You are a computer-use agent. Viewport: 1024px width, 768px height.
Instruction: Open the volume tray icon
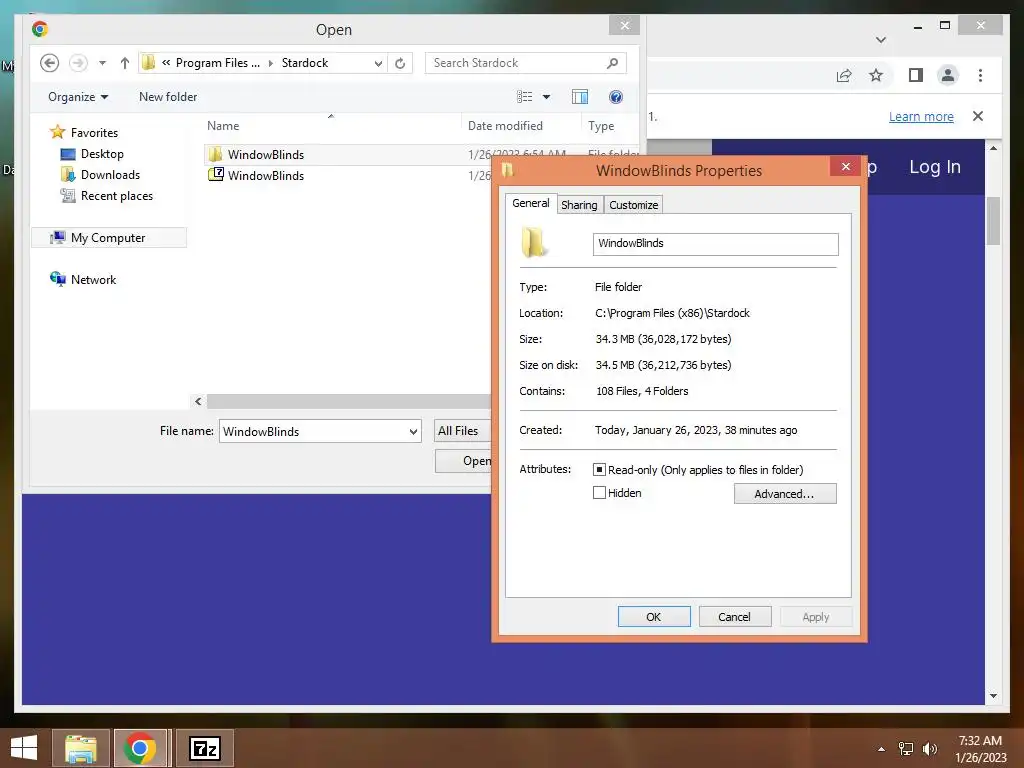pos(930,749)
